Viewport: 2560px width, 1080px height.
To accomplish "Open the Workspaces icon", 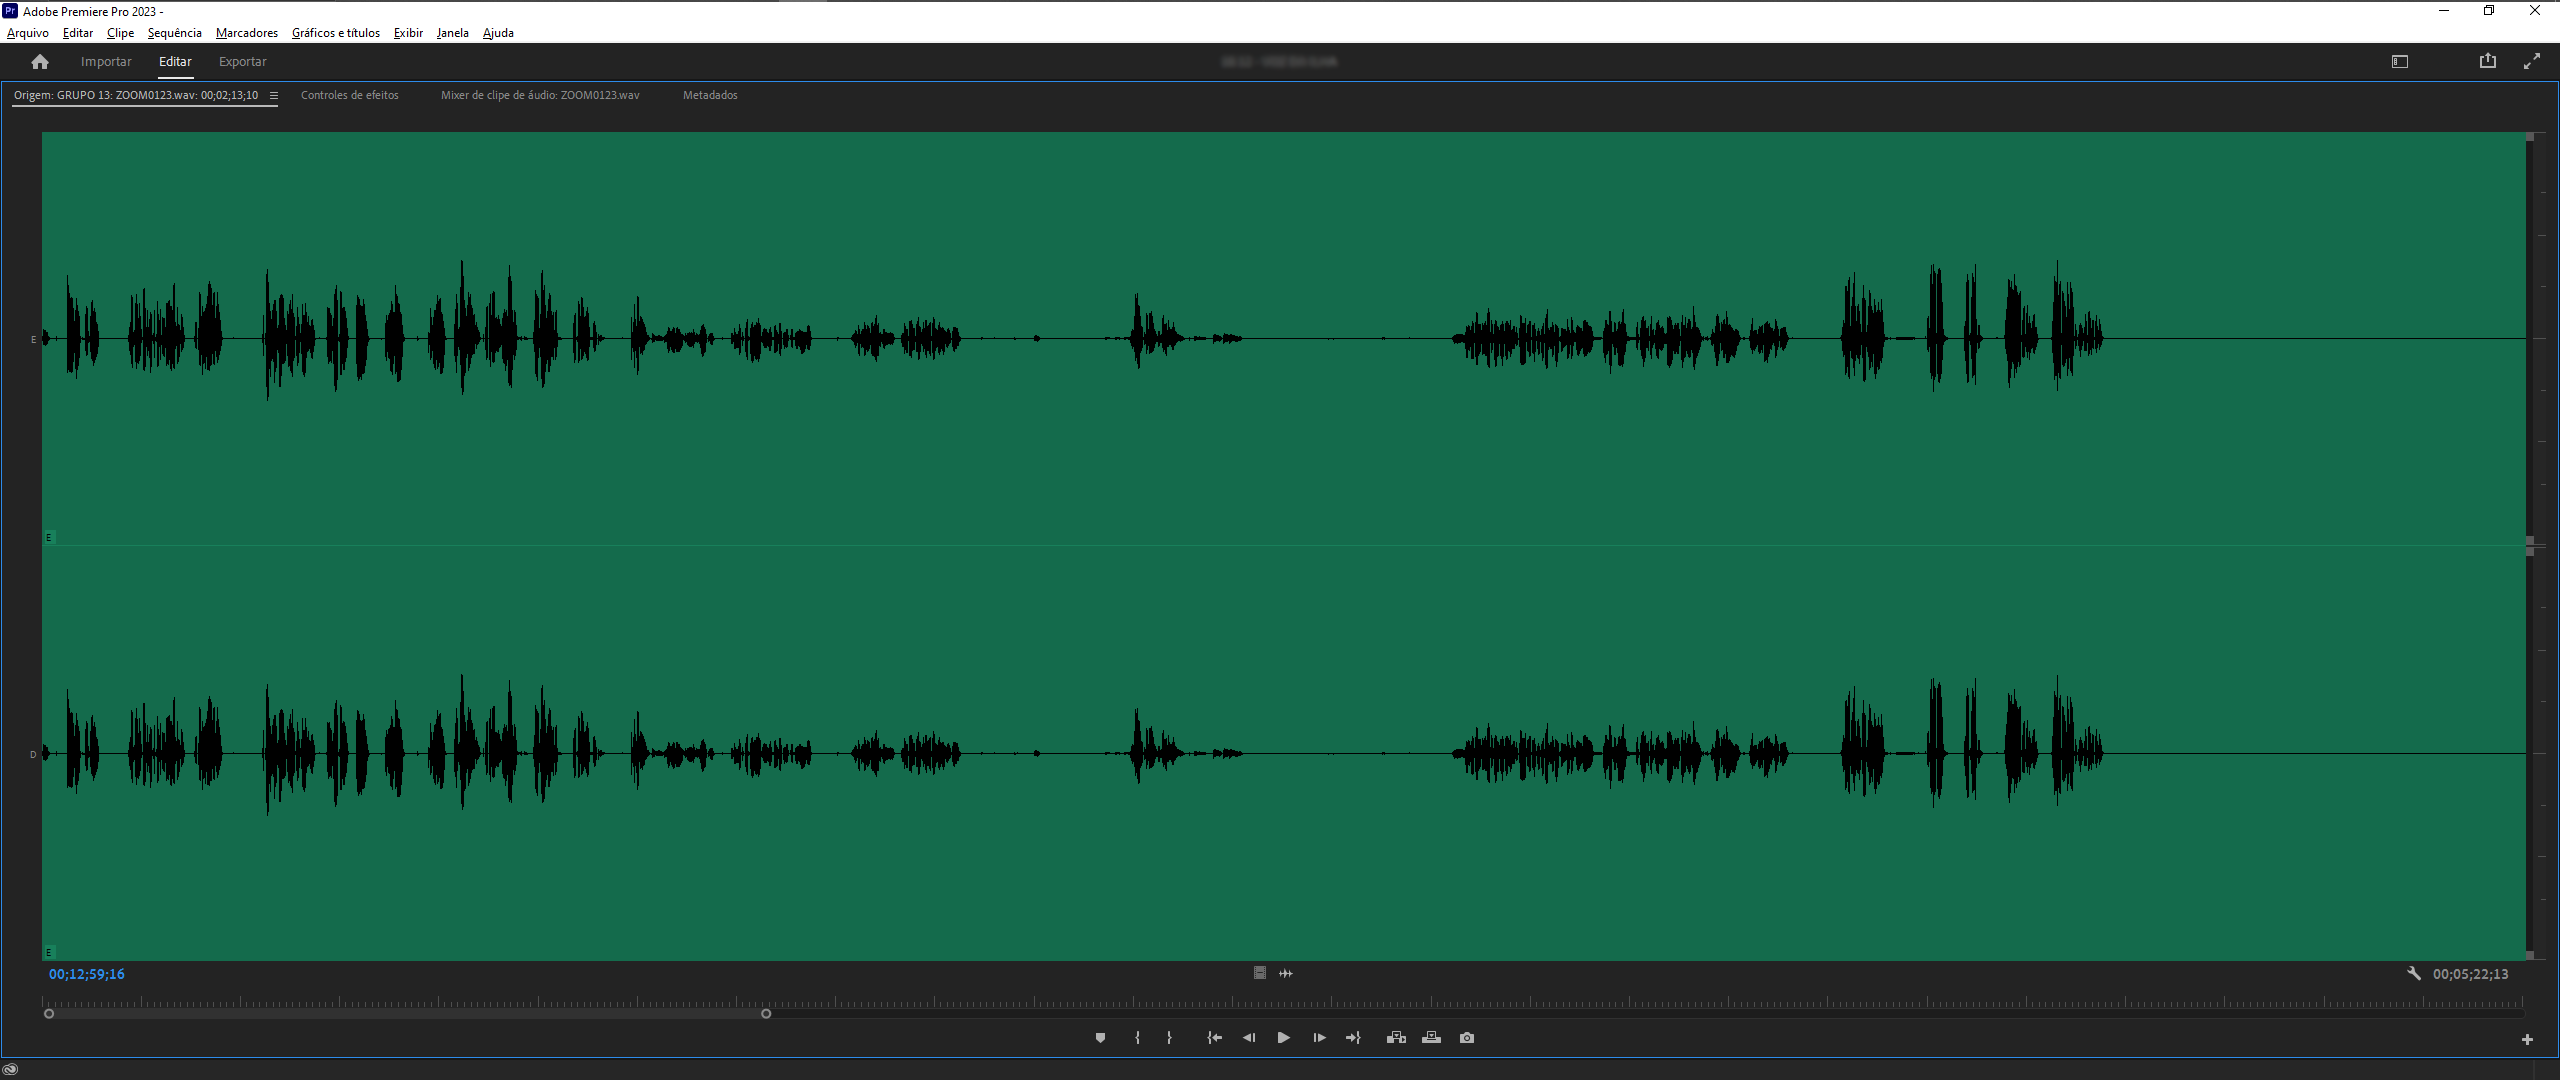I will click(x=2400, y=62).
